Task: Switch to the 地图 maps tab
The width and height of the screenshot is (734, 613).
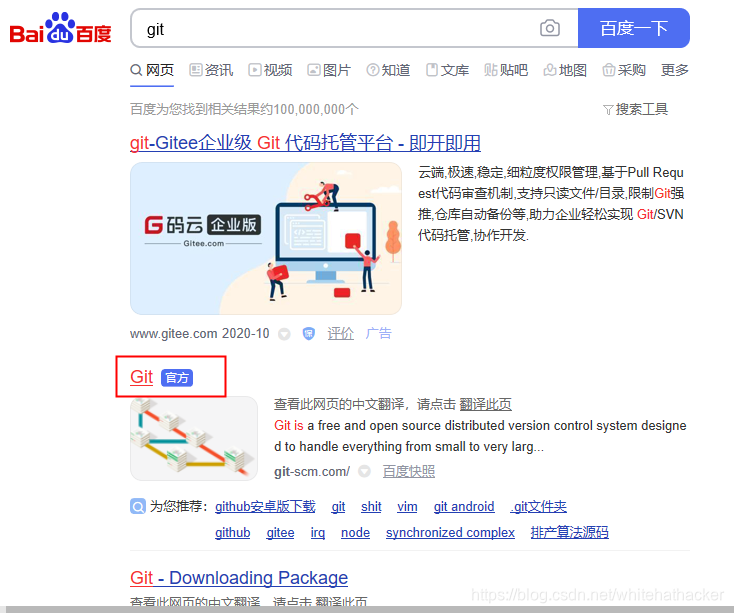Action: (565, 70)
